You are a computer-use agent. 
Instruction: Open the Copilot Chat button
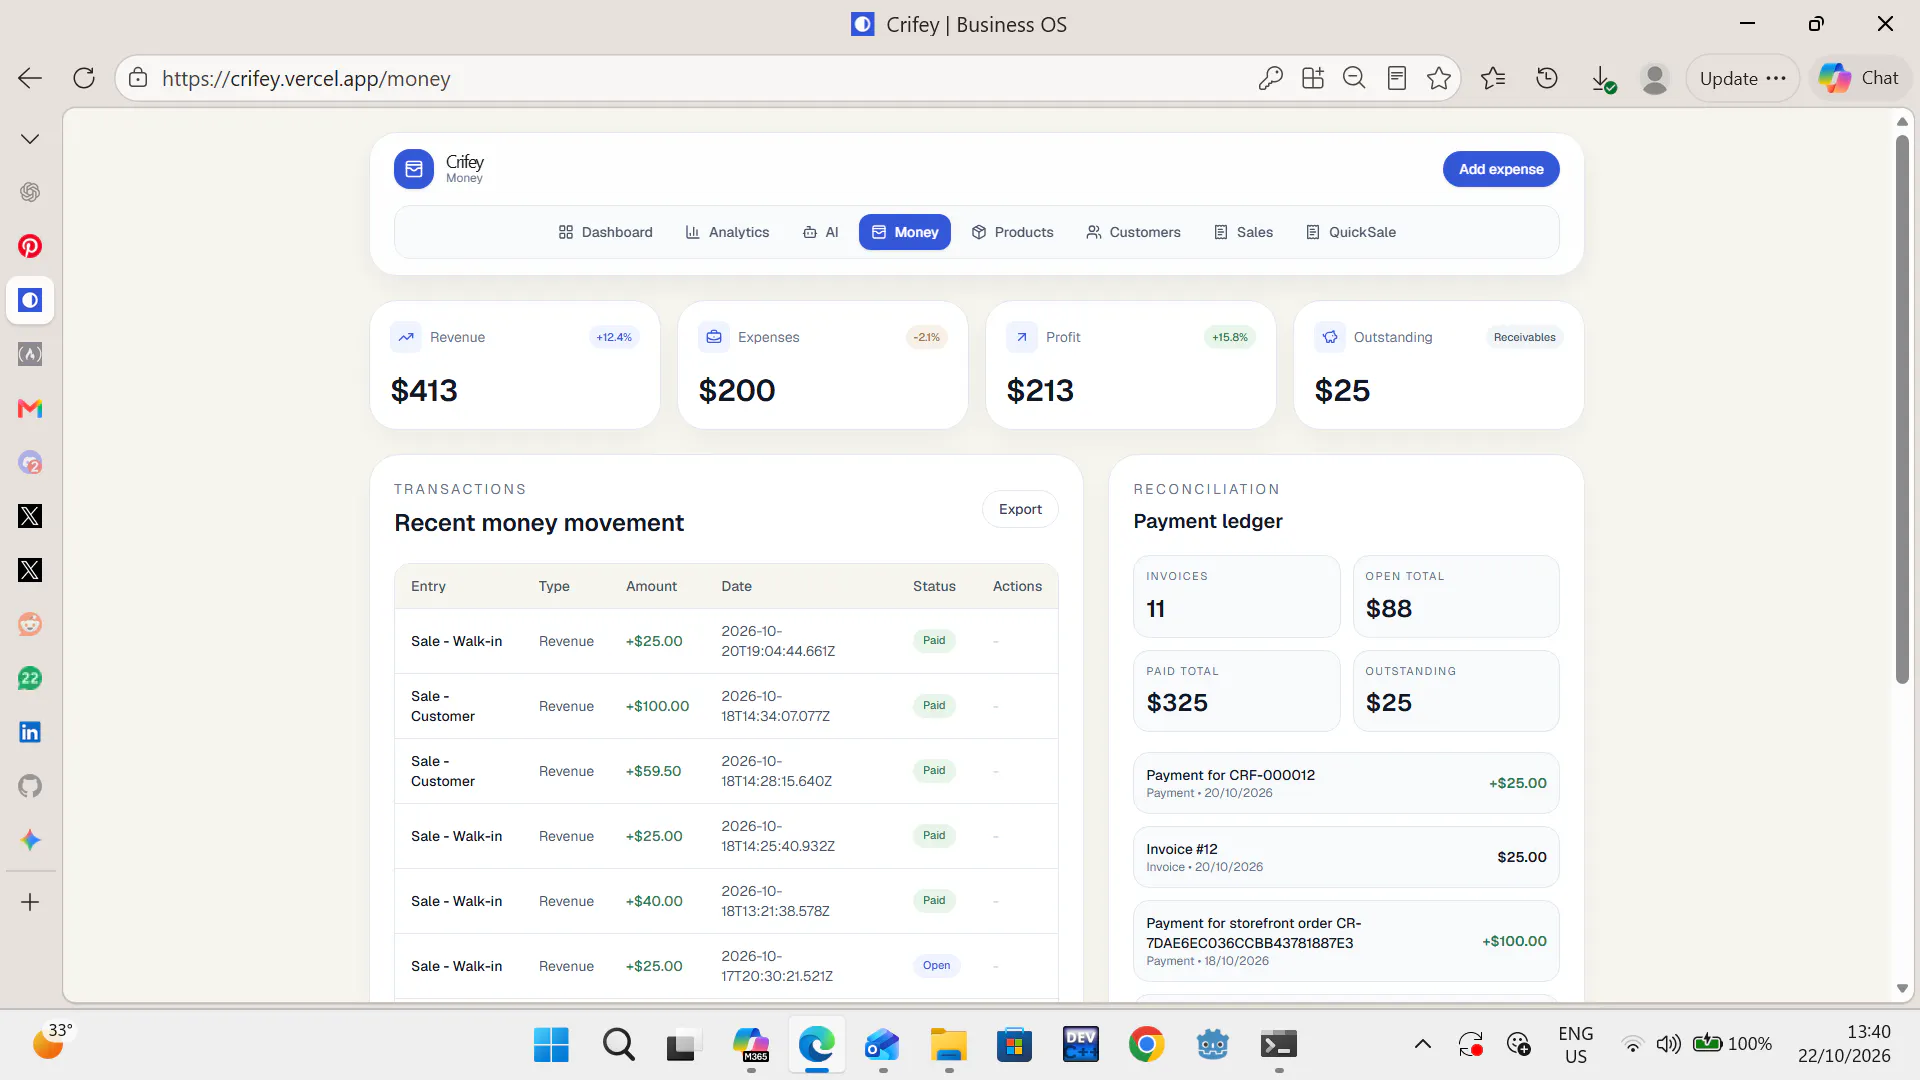pos(1860,78)
